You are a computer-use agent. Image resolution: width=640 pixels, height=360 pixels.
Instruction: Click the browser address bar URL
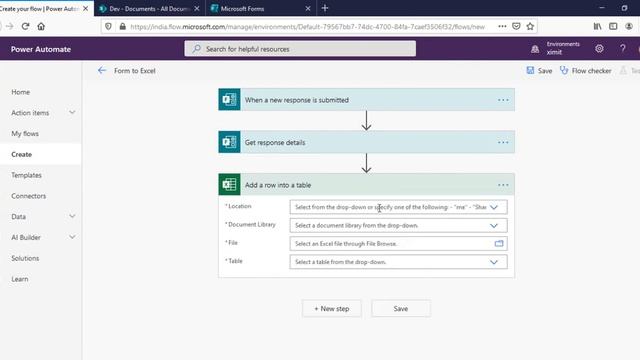307,27
